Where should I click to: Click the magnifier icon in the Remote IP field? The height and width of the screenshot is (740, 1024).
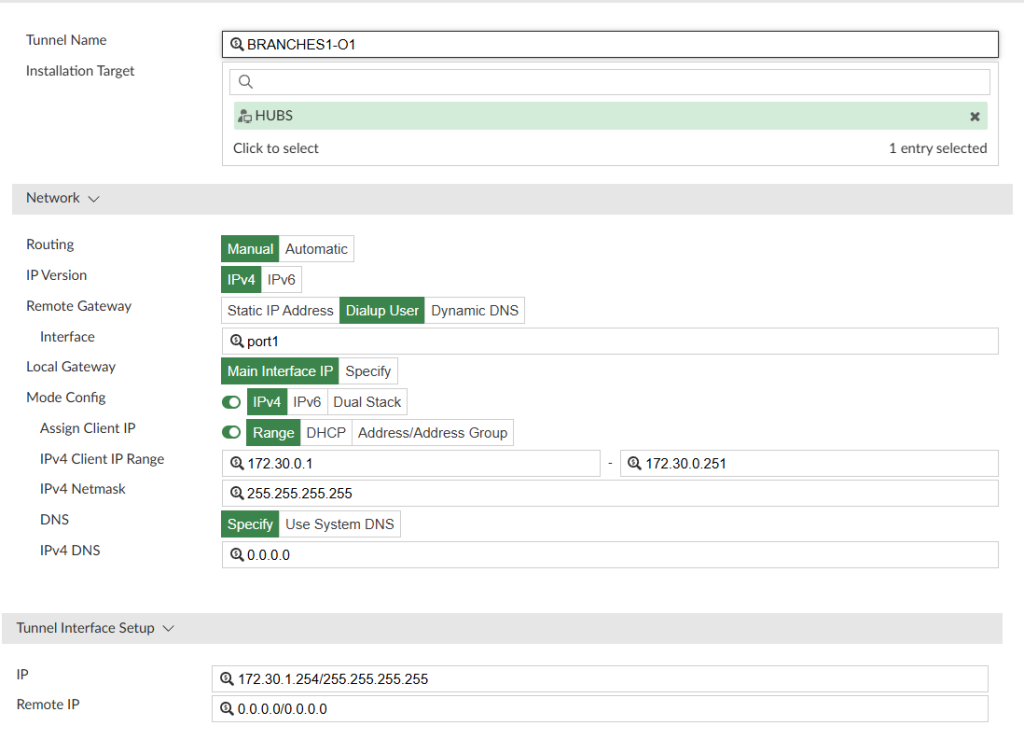point(227,709)
